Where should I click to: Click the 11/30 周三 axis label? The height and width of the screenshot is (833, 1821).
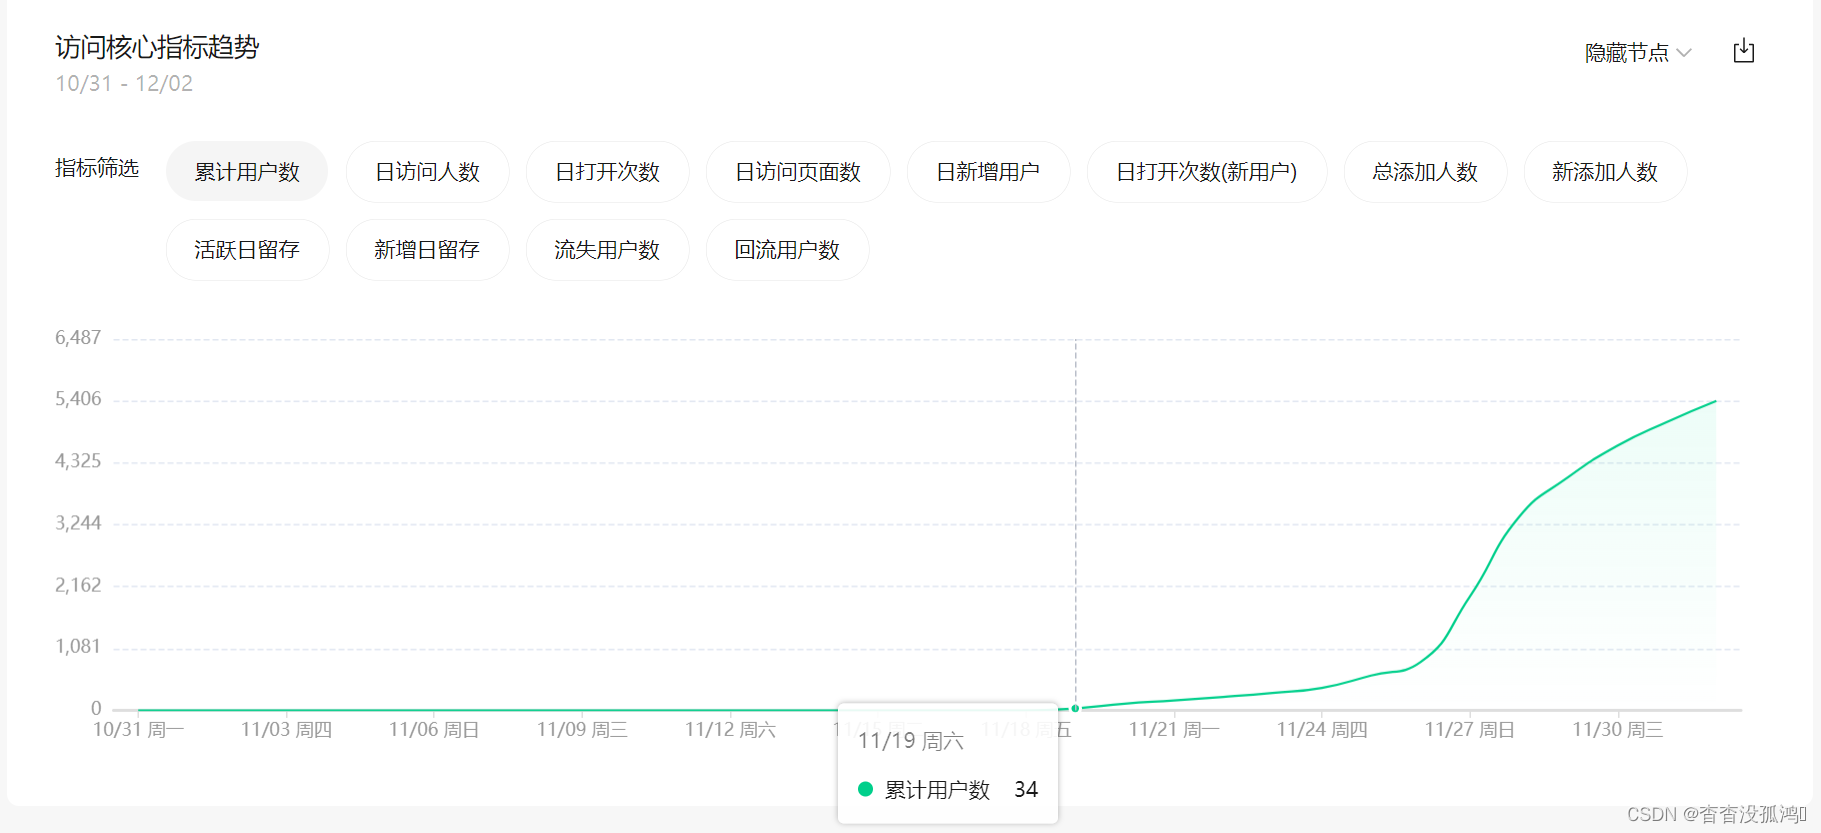[x=1618, y=730]
